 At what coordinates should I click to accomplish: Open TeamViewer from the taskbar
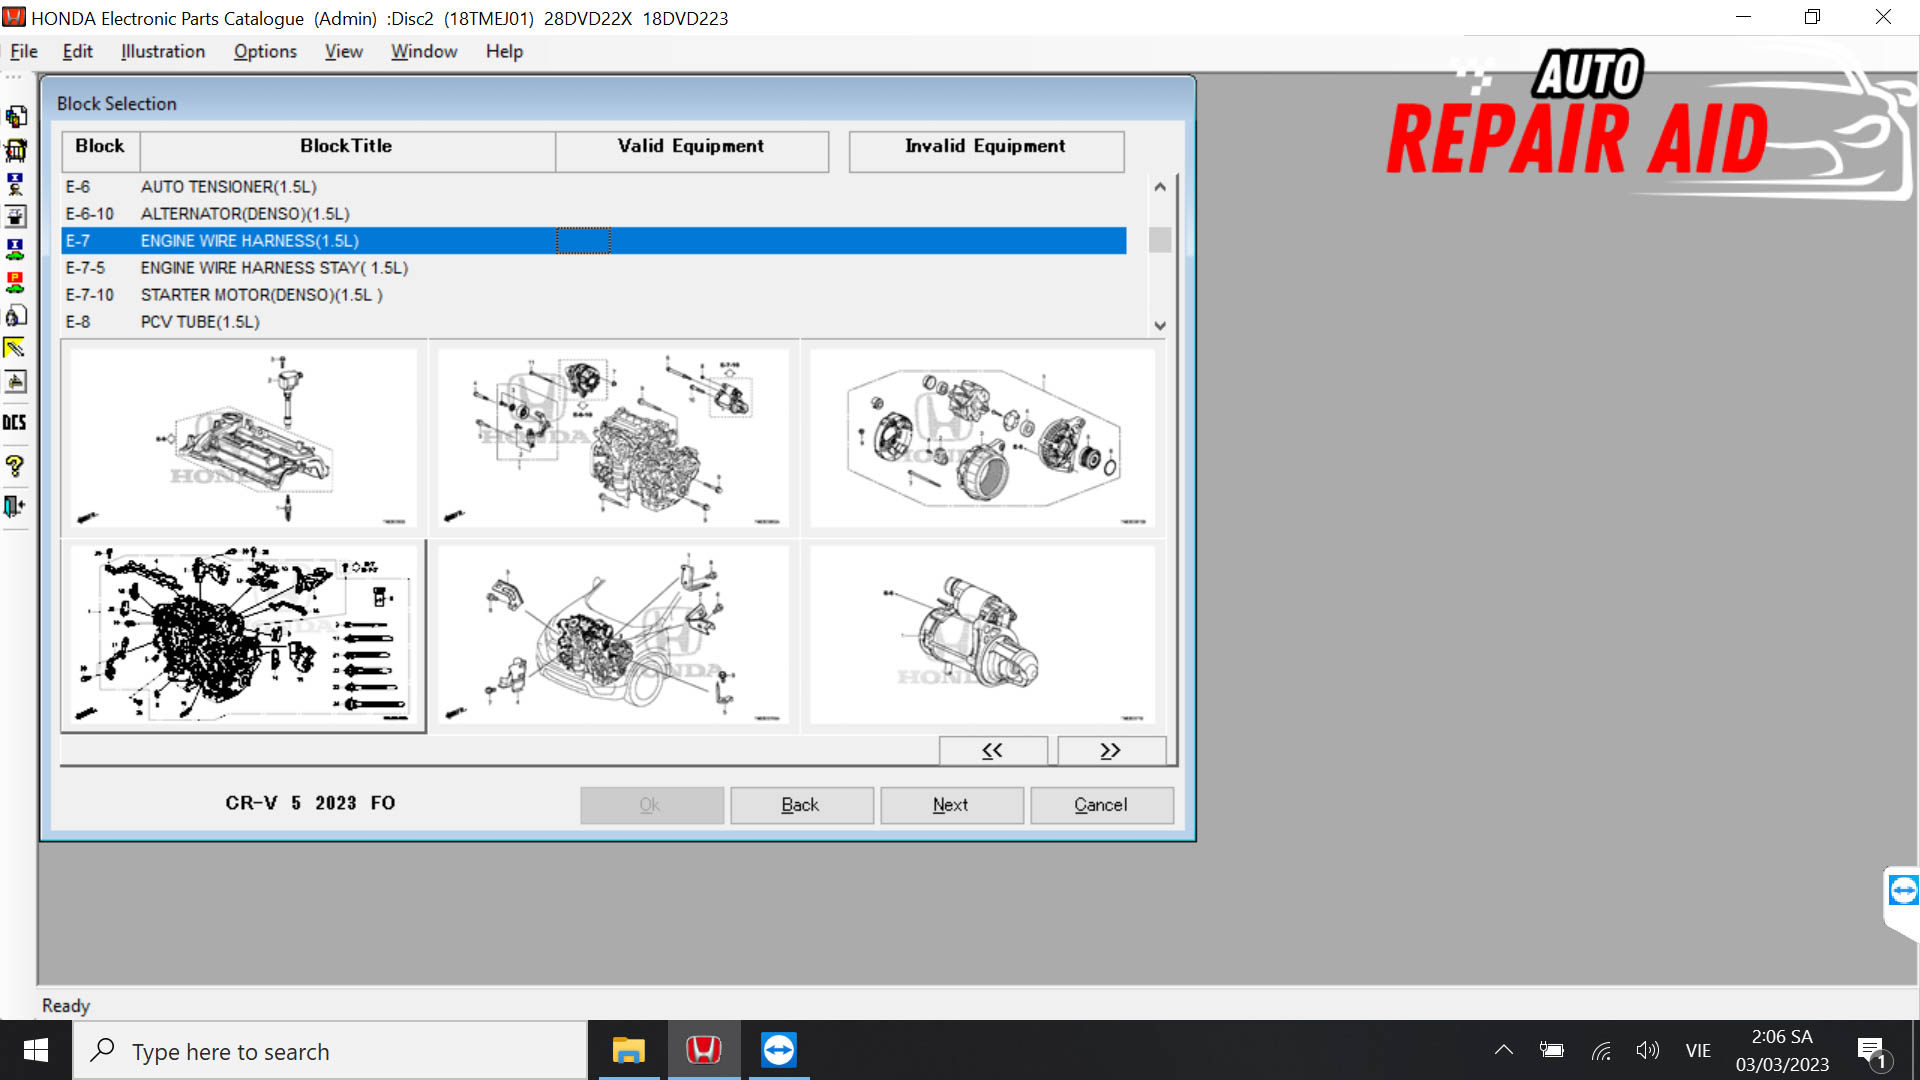pyautogui.click(x=778, y=1051)
